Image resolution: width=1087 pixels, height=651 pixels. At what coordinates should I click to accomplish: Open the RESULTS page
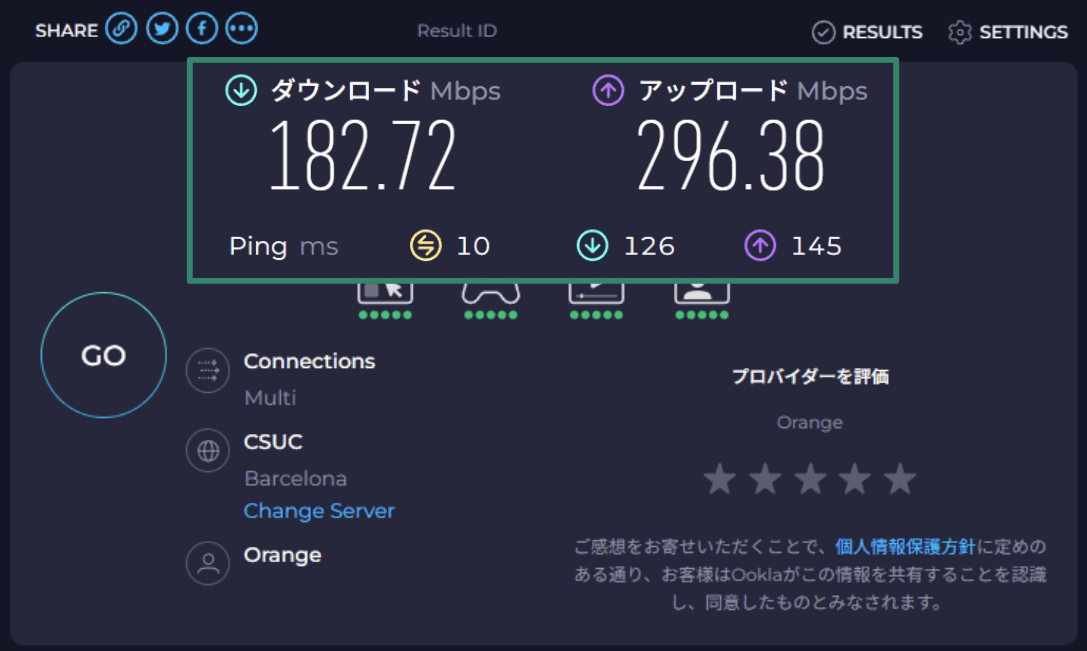[868, 31]
